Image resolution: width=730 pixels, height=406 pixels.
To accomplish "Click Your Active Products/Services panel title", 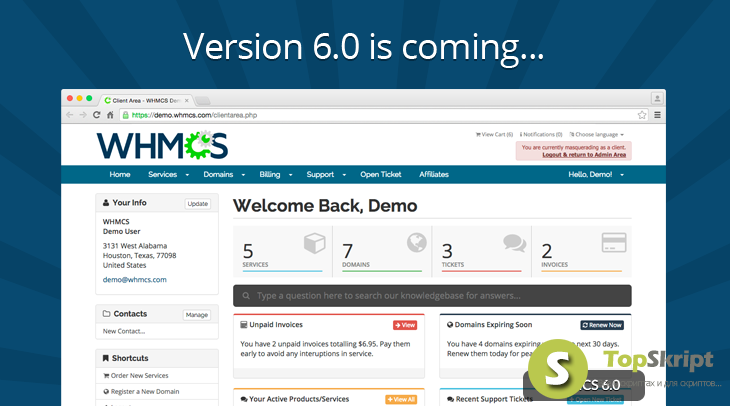I will click(299, 399).
